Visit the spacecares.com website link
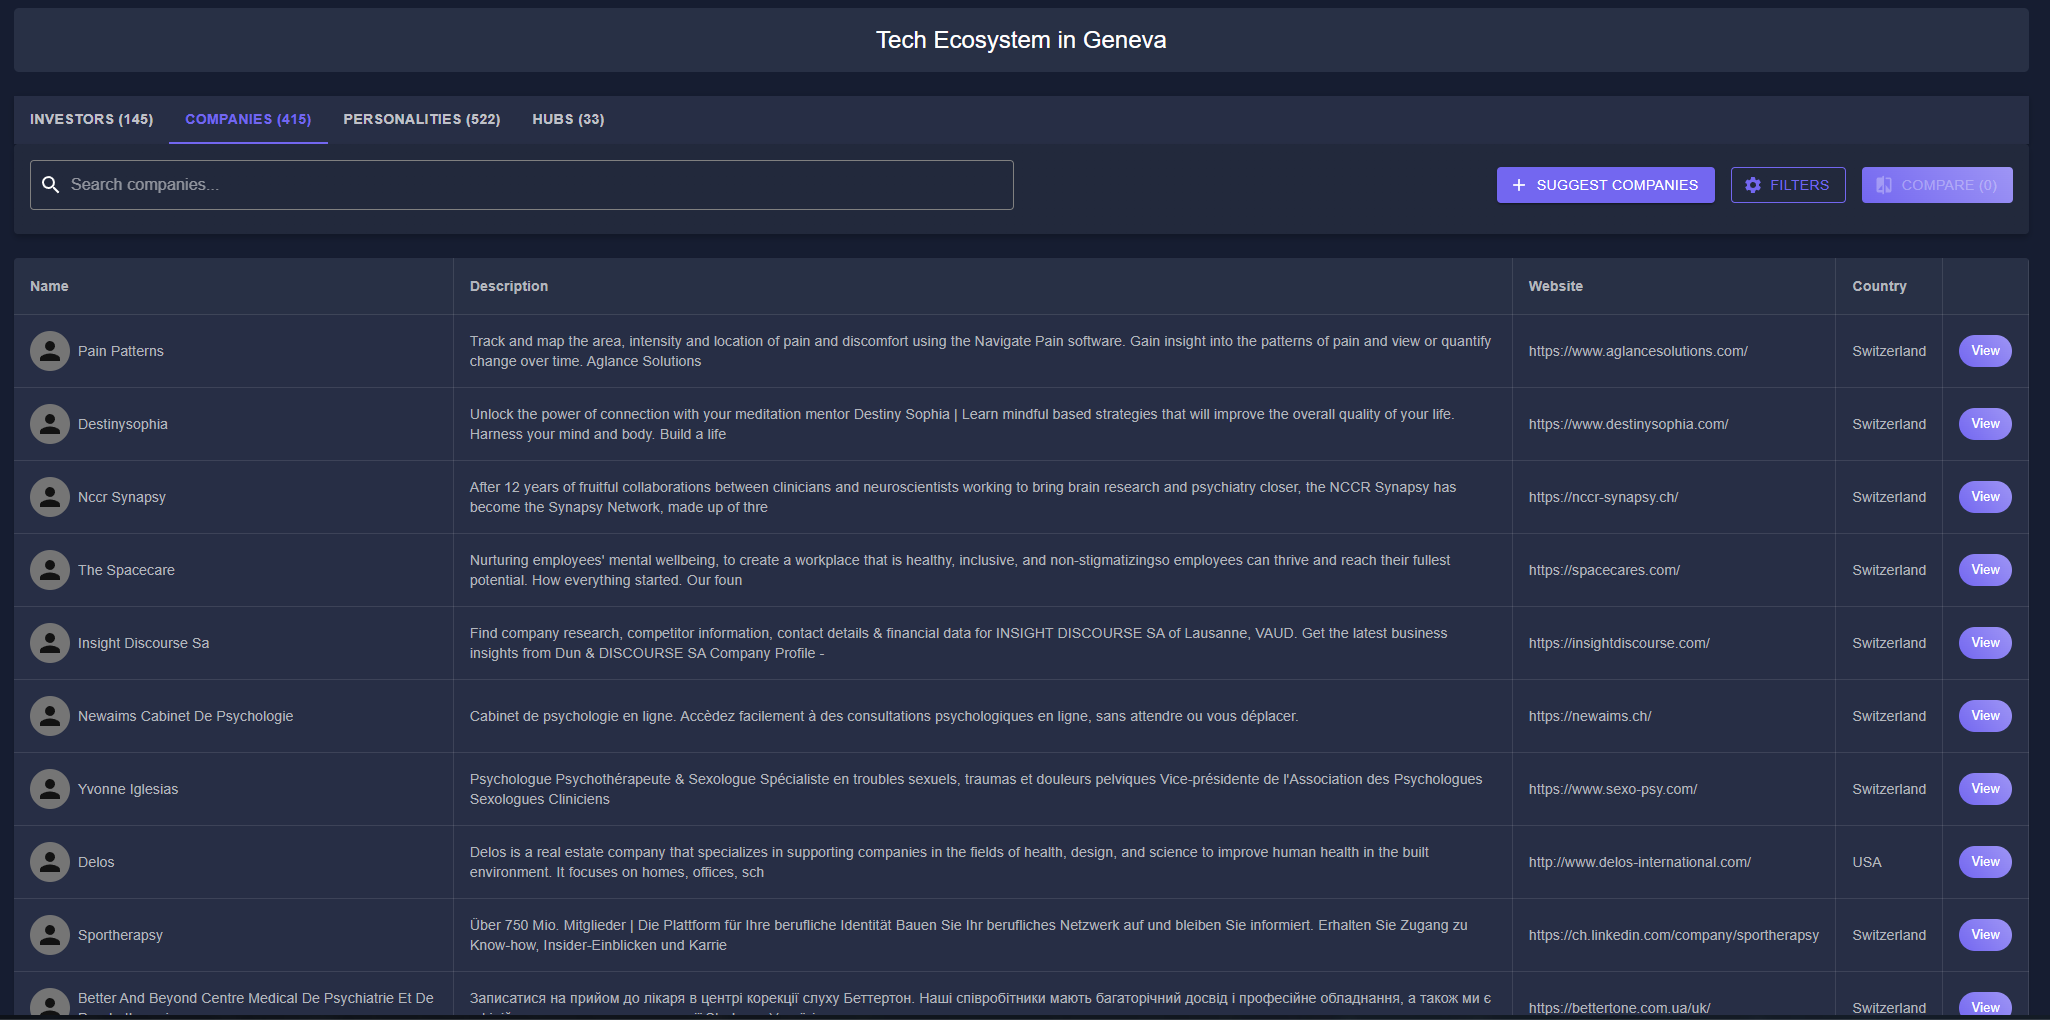 point(1603,570)
